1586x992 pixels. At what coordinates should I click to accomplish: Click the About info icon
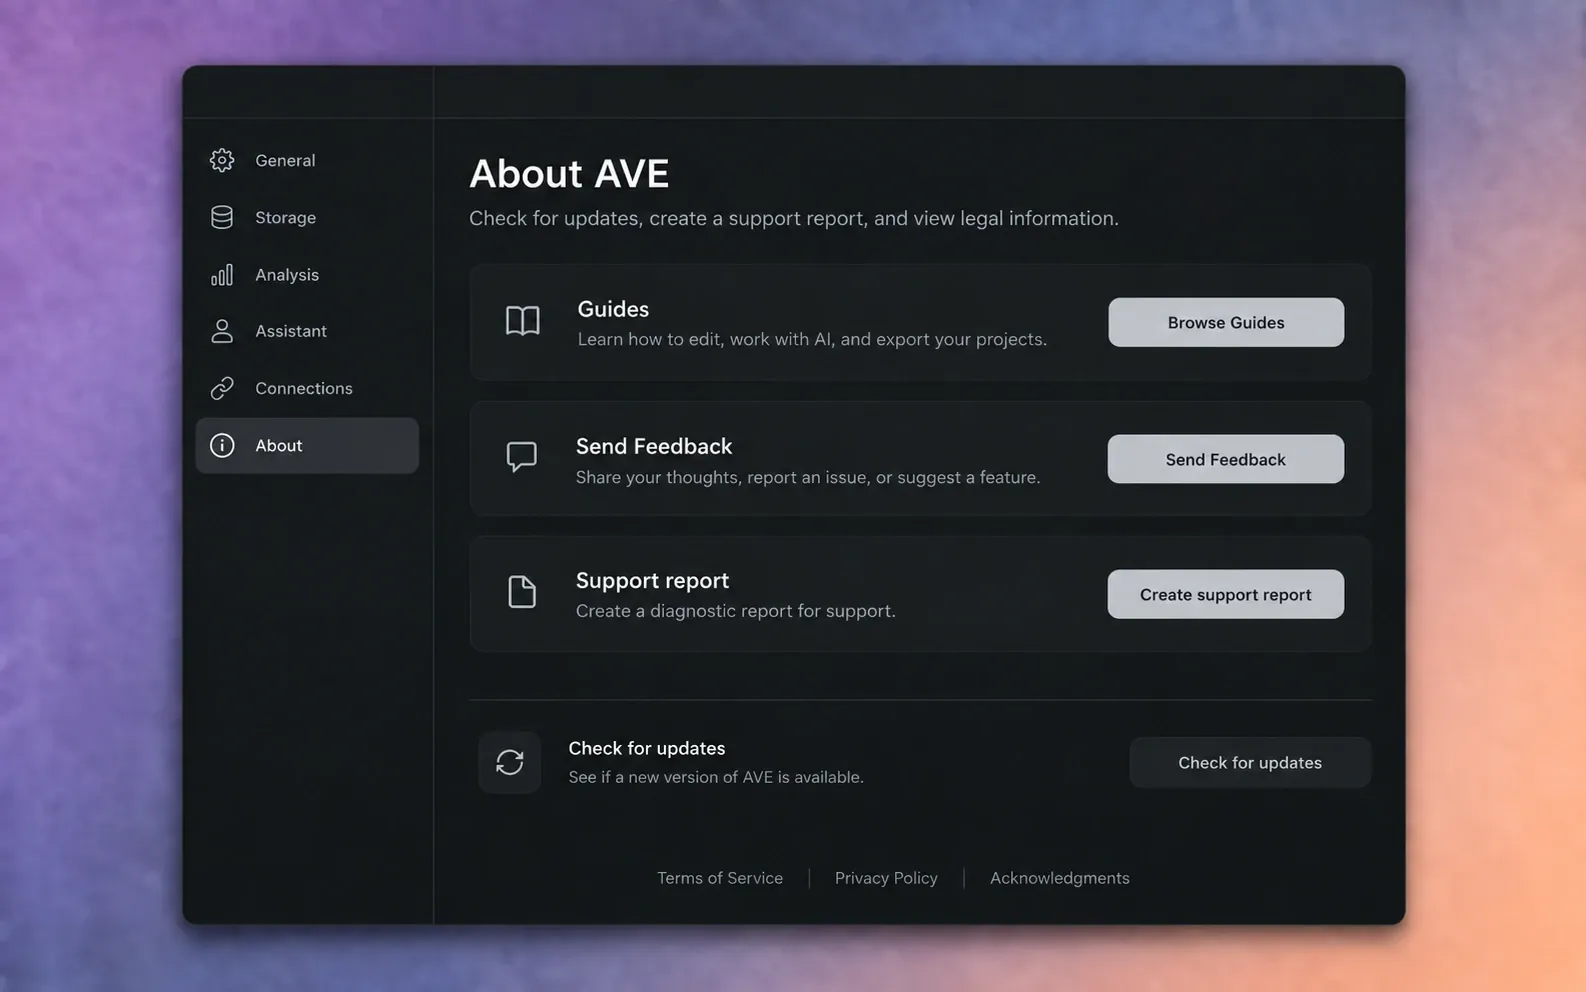(x=222, y=445)
